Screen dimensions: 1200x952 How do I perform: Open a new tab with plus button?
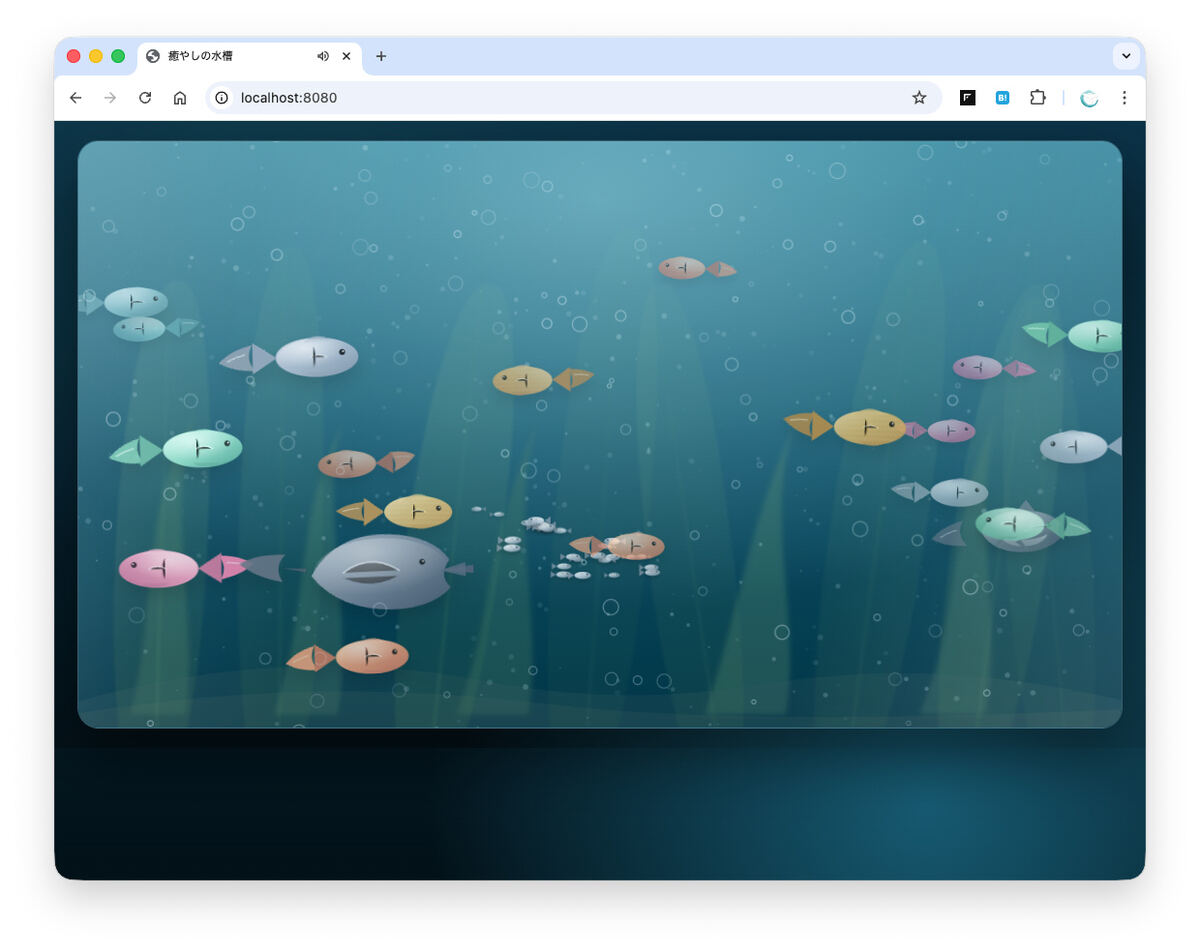point(381,56)
